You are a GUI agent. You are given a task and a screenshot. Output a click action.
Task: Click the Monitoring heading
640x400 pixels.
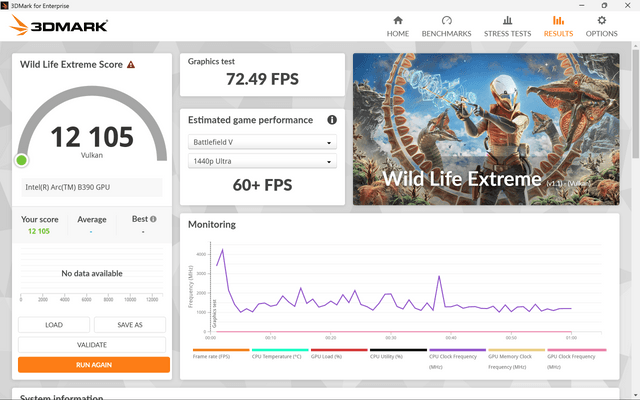click(x=212, y=224)
